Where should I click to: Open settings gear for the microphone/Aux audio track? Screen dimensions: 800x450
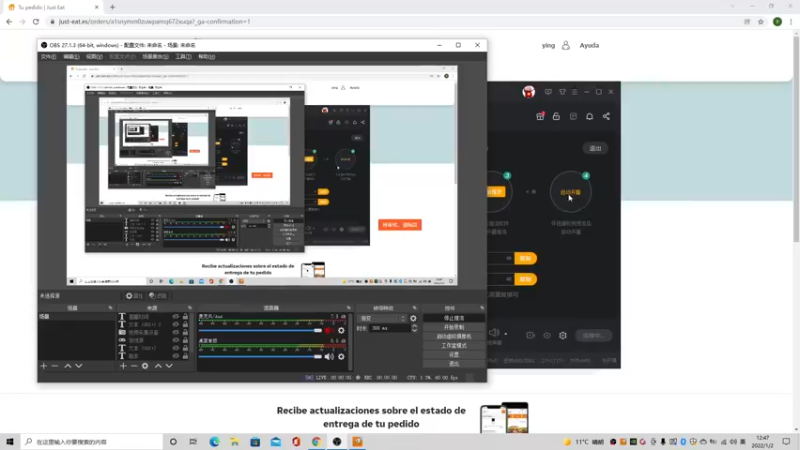[x=341, y=331]
